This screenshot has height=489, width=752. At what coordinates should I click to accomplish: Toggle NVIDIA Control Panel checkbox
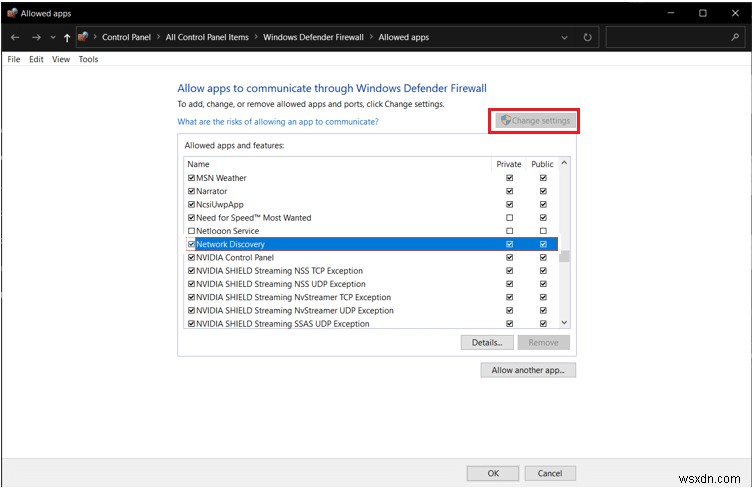point(191,257)
